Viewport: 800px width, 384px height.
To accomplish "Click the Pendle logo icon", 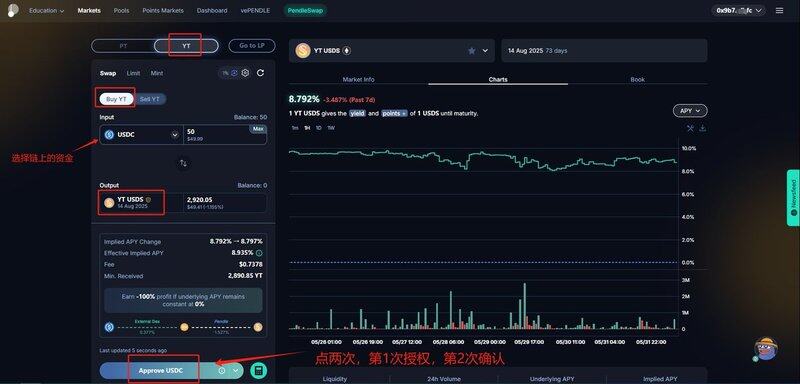I will (13, 10).
